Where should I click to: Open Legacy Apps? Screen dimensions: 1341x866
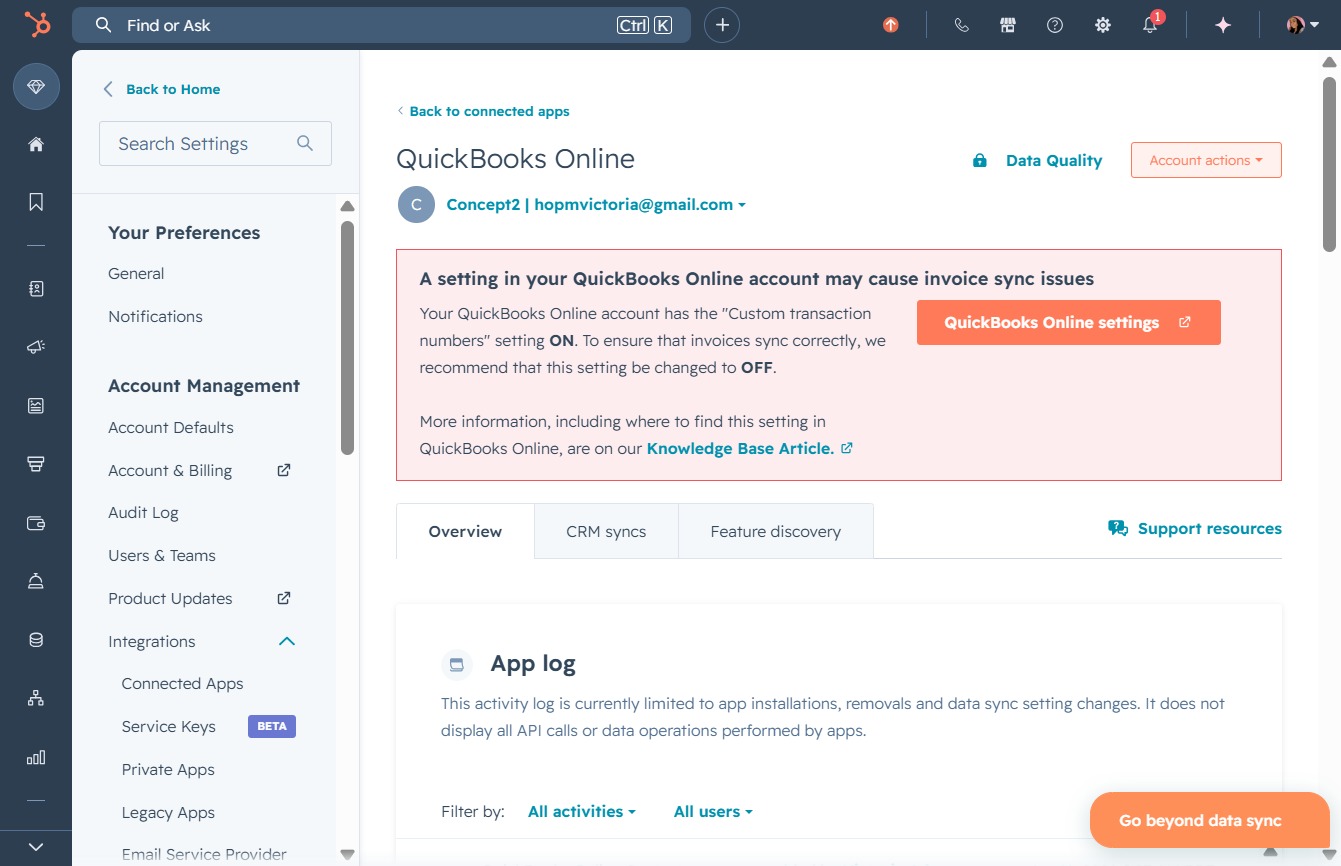[168, 813]
